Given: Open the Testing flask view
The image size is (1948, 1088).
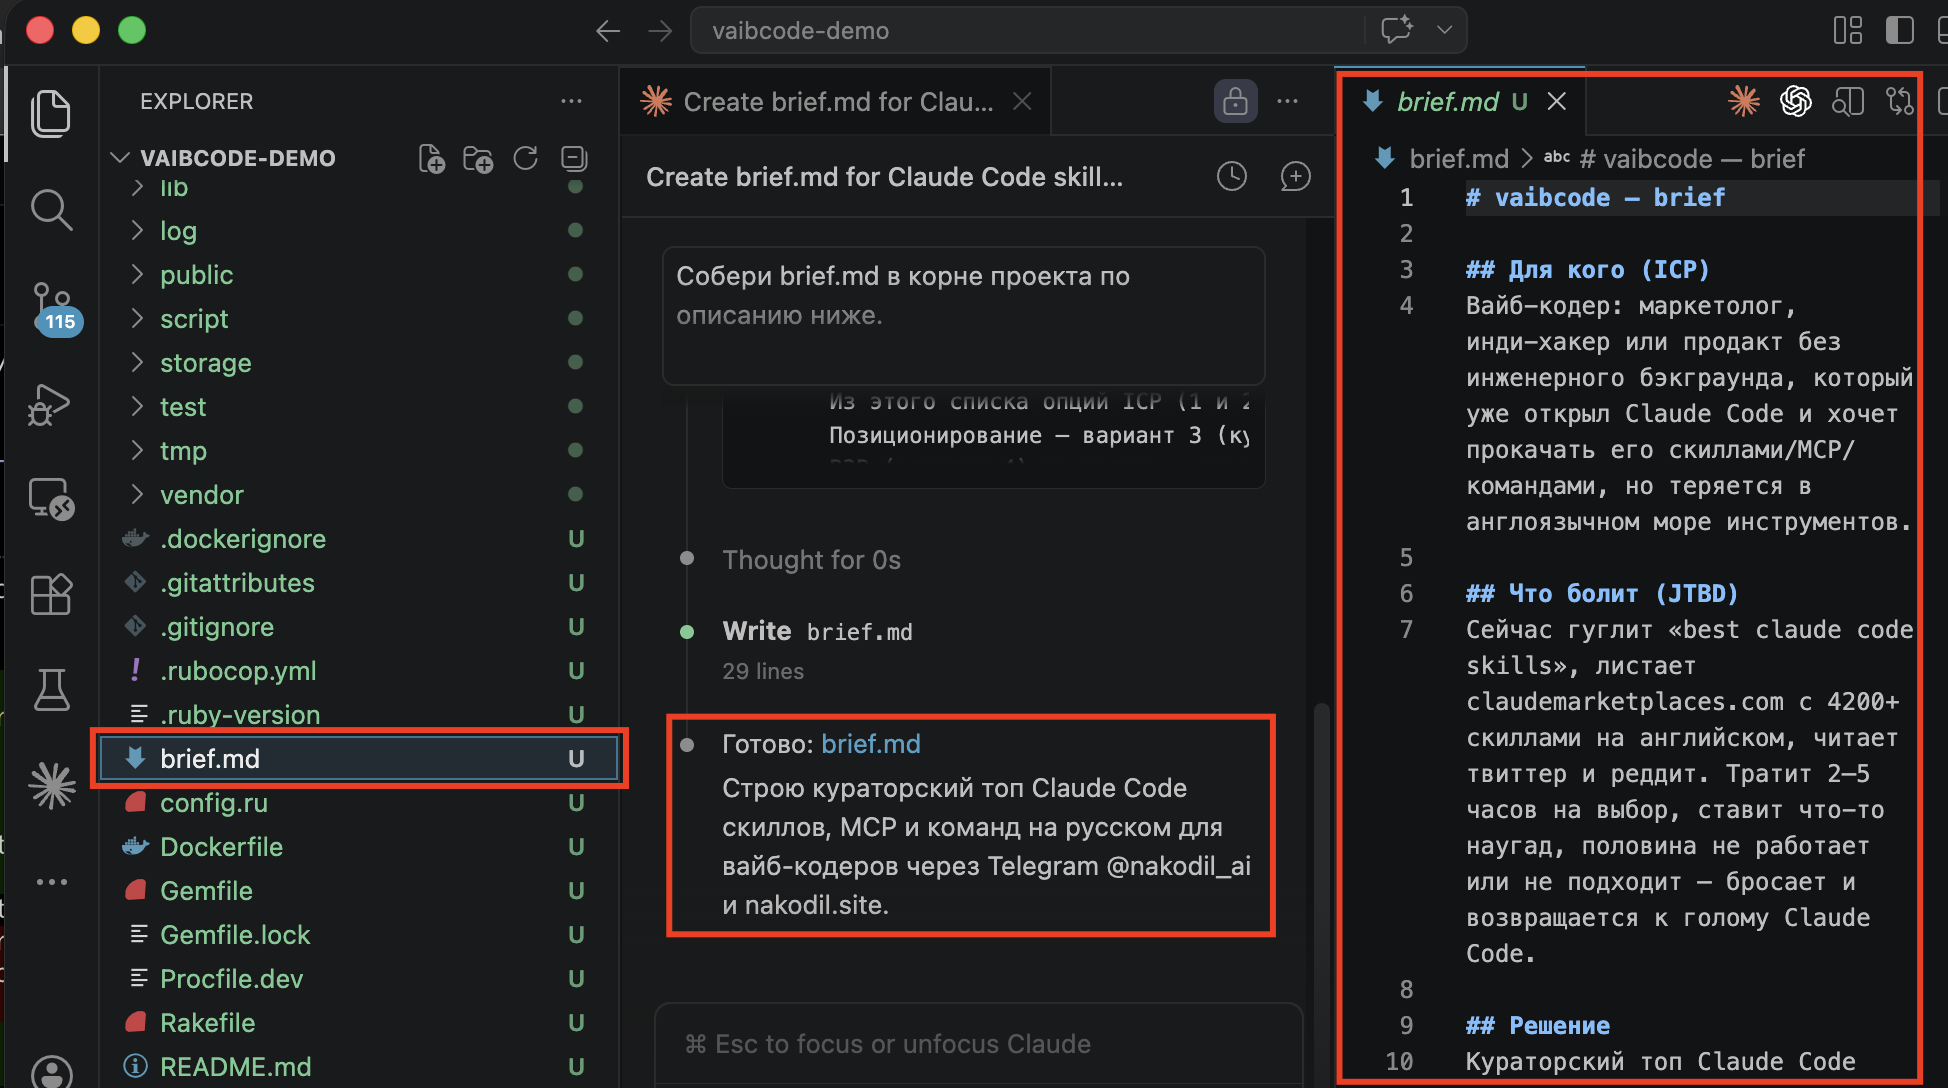Looking at the screenshot, I should tap(51, 690).
